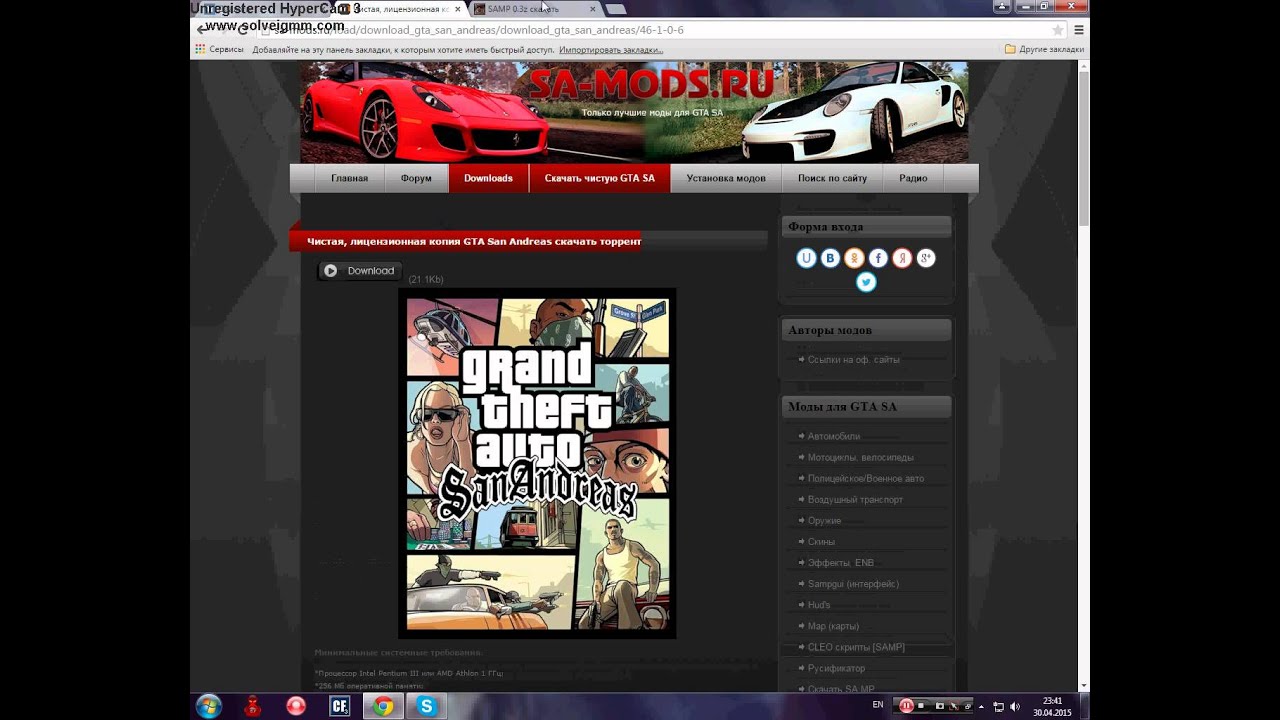Open the Радио navigation item
Image resolution: width=1280 pixels, height=720 pixels.
coord(913,178)
